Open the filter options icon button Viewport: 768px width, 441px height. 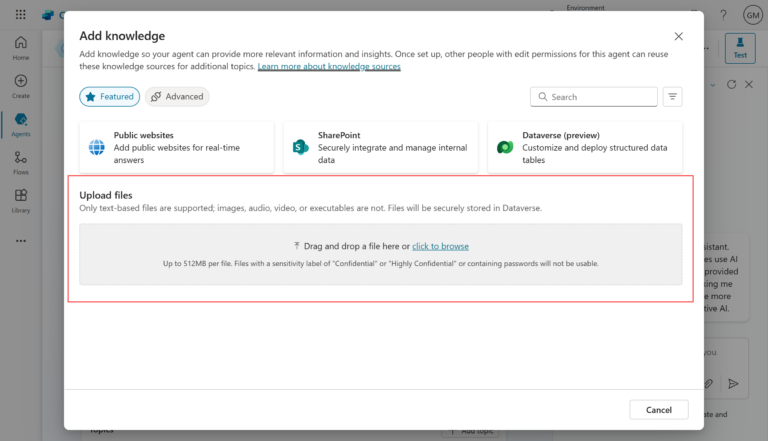pyautogui.click(x=672, y=97)
